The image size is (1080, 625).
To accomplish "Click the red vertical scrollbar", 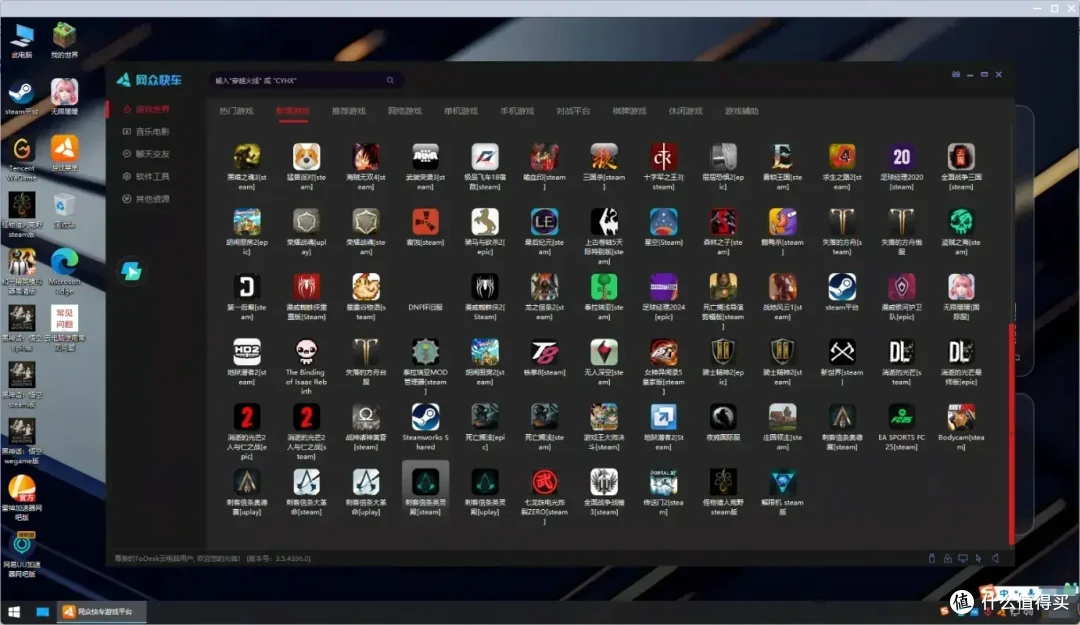I will pyautogui.click(x=1011, y=433).
